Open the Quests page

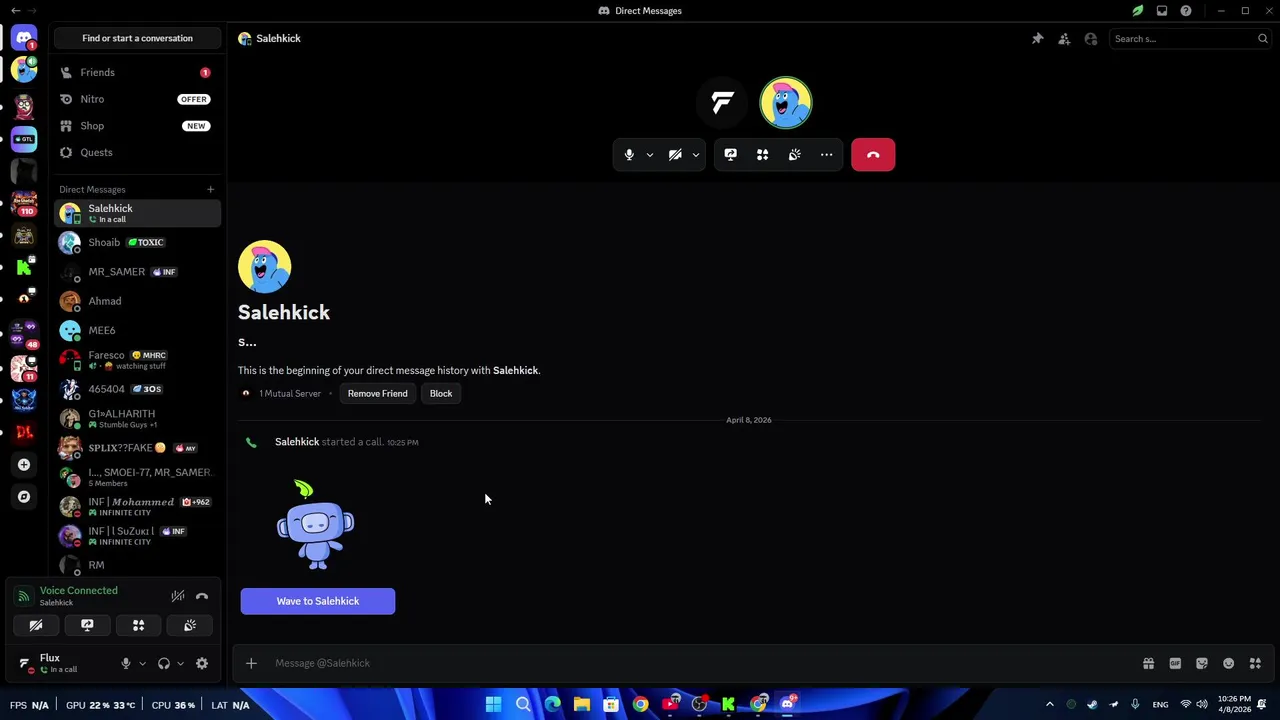click(138, 152)
